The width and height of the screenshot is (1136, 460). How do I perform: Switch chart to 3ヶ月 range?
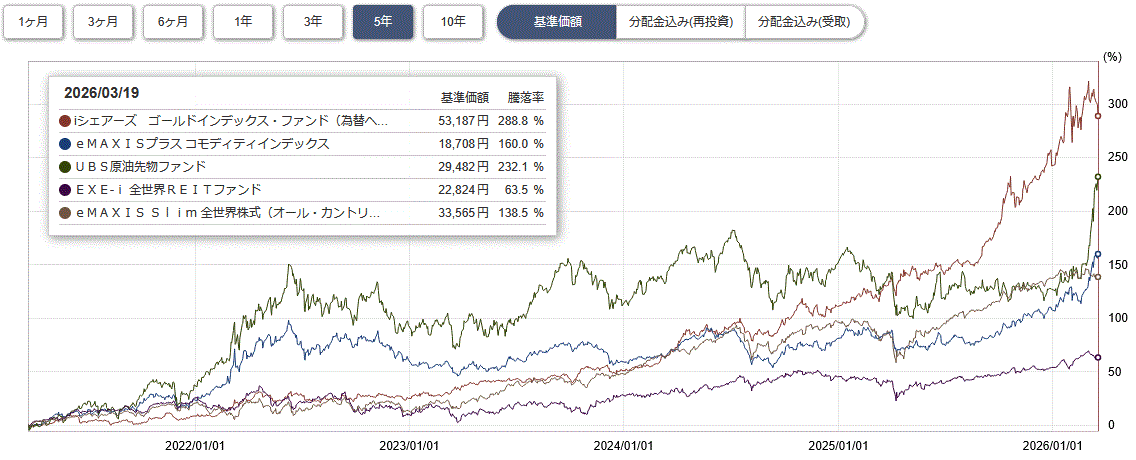tap(103, 22)
